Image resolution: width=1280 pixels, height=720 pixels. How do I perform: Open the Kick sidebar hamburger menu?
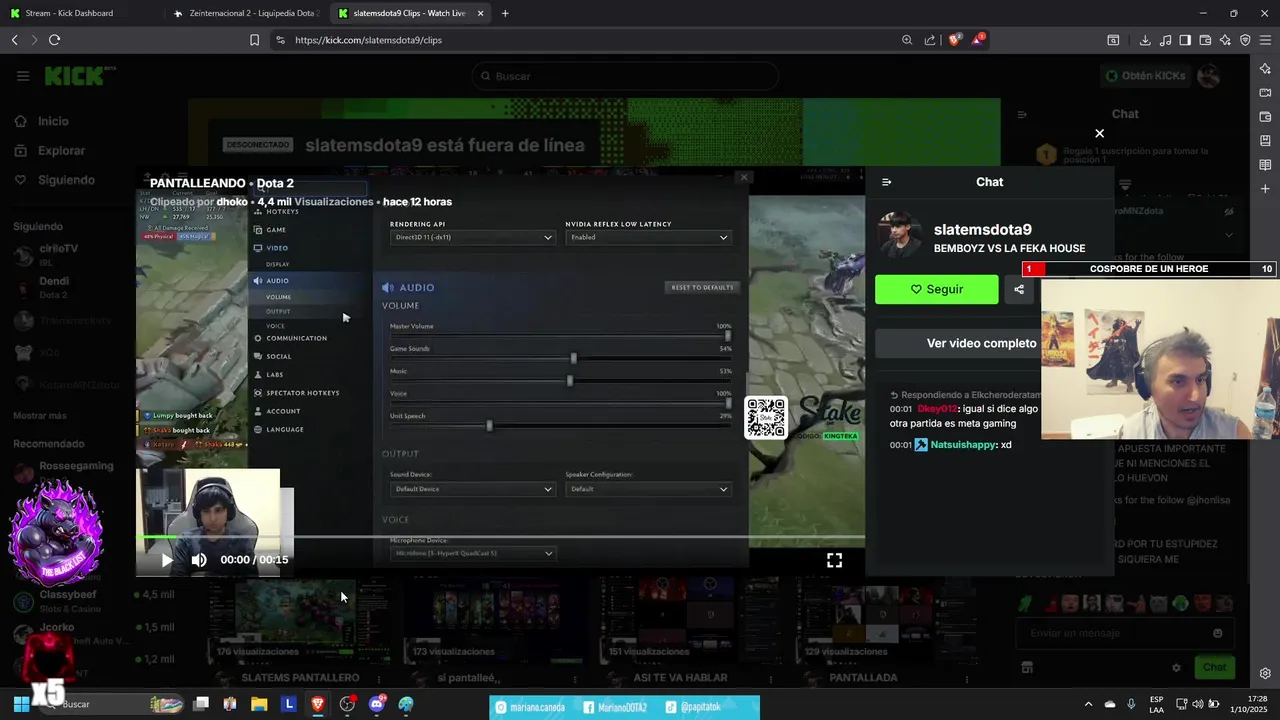click(23, 76)
